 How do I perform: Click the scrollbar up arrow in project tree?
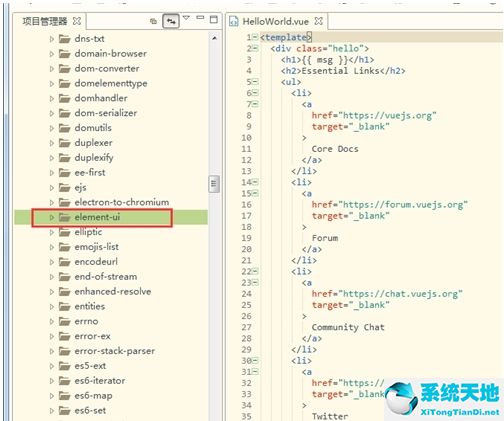click(x=214, y=38)
